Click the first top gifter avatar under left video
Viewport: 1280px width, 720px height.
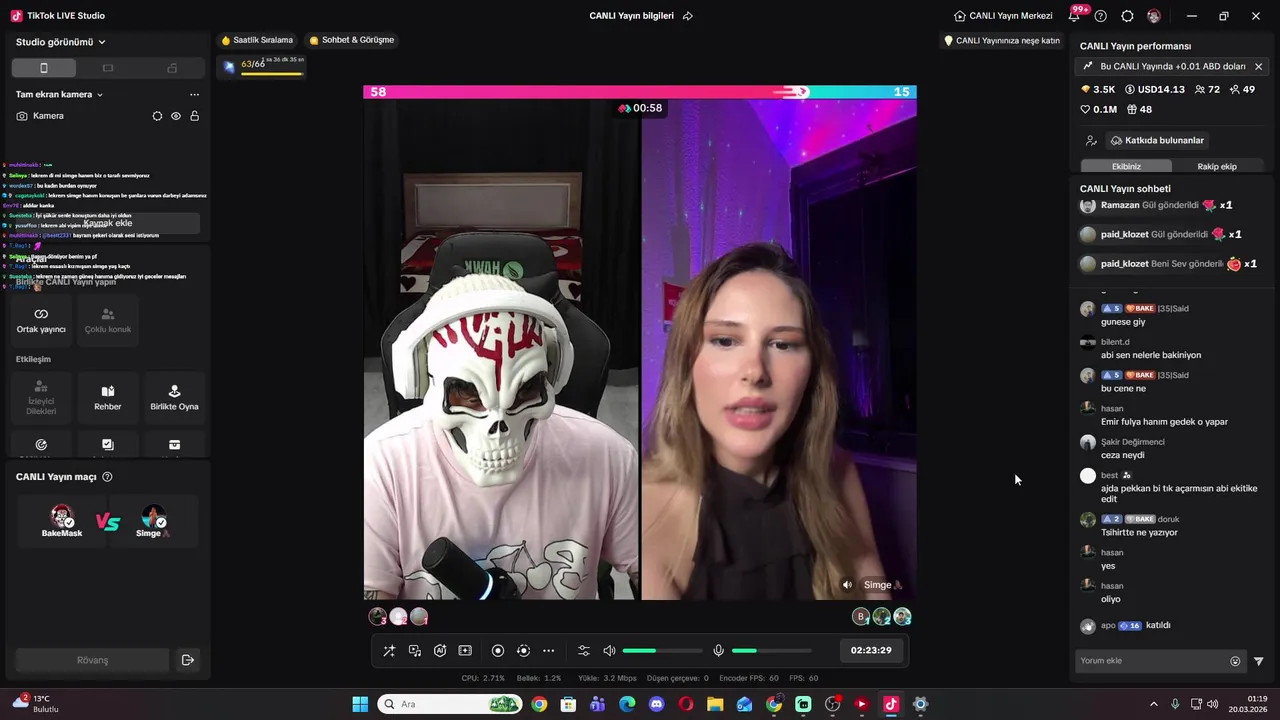click(377, 617)
